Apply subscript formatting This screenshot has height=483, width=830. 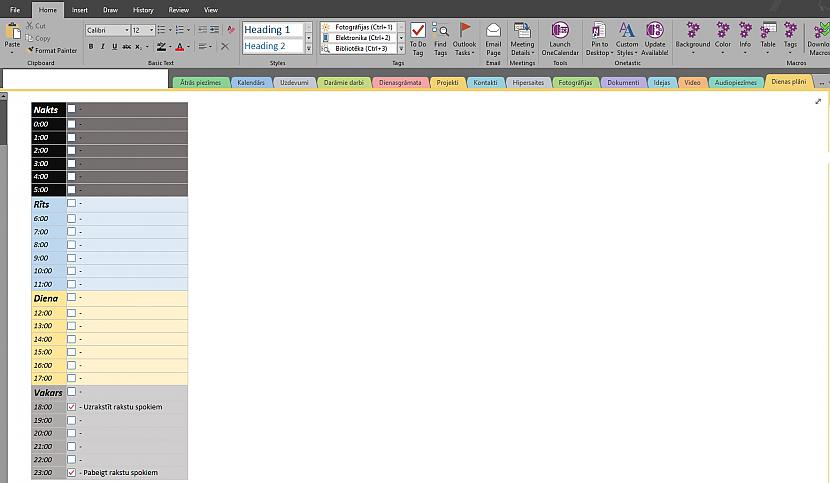coord(138,47)
